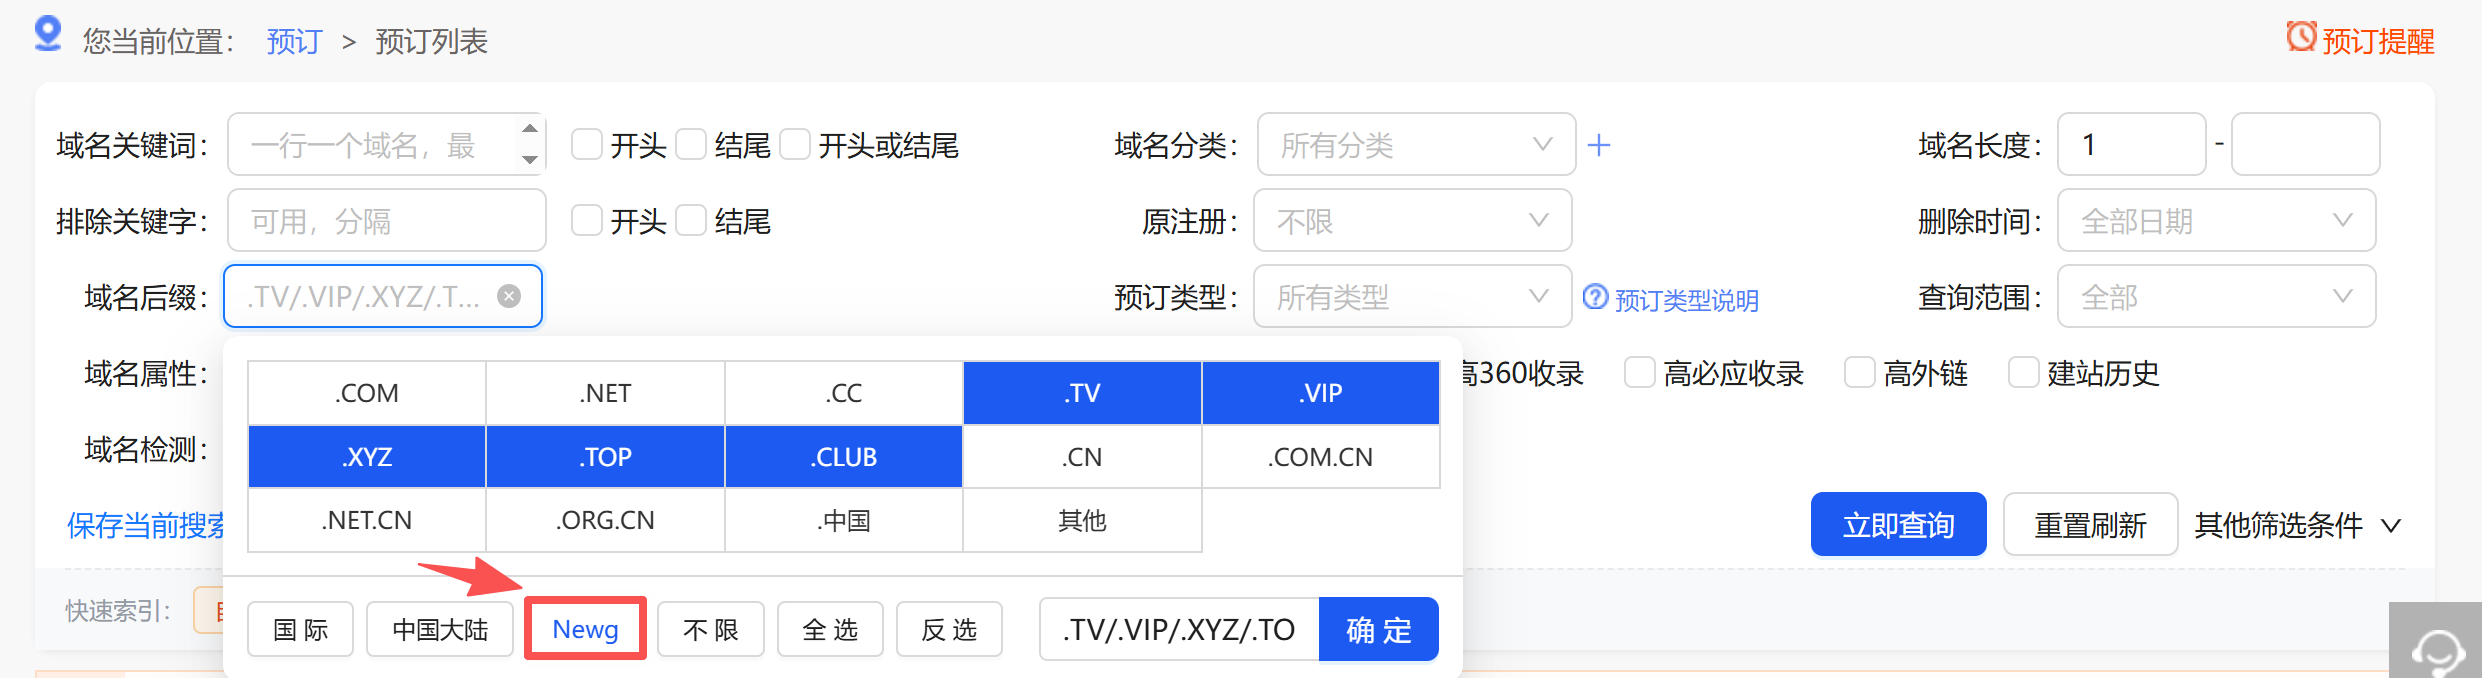Click the 预订提醒 alarm clock icon
The width and height of the screenshot is (2482, 678).
[2301, 37]
